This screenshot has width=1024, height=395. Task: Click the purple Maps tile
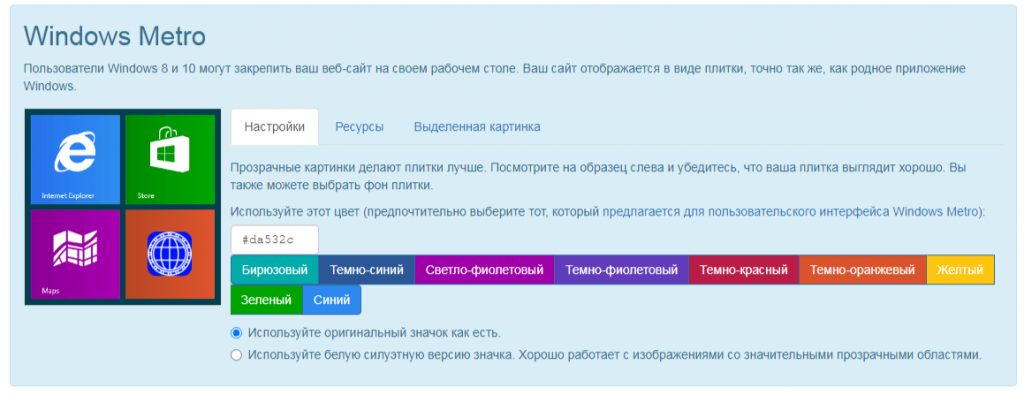[75, 254]
